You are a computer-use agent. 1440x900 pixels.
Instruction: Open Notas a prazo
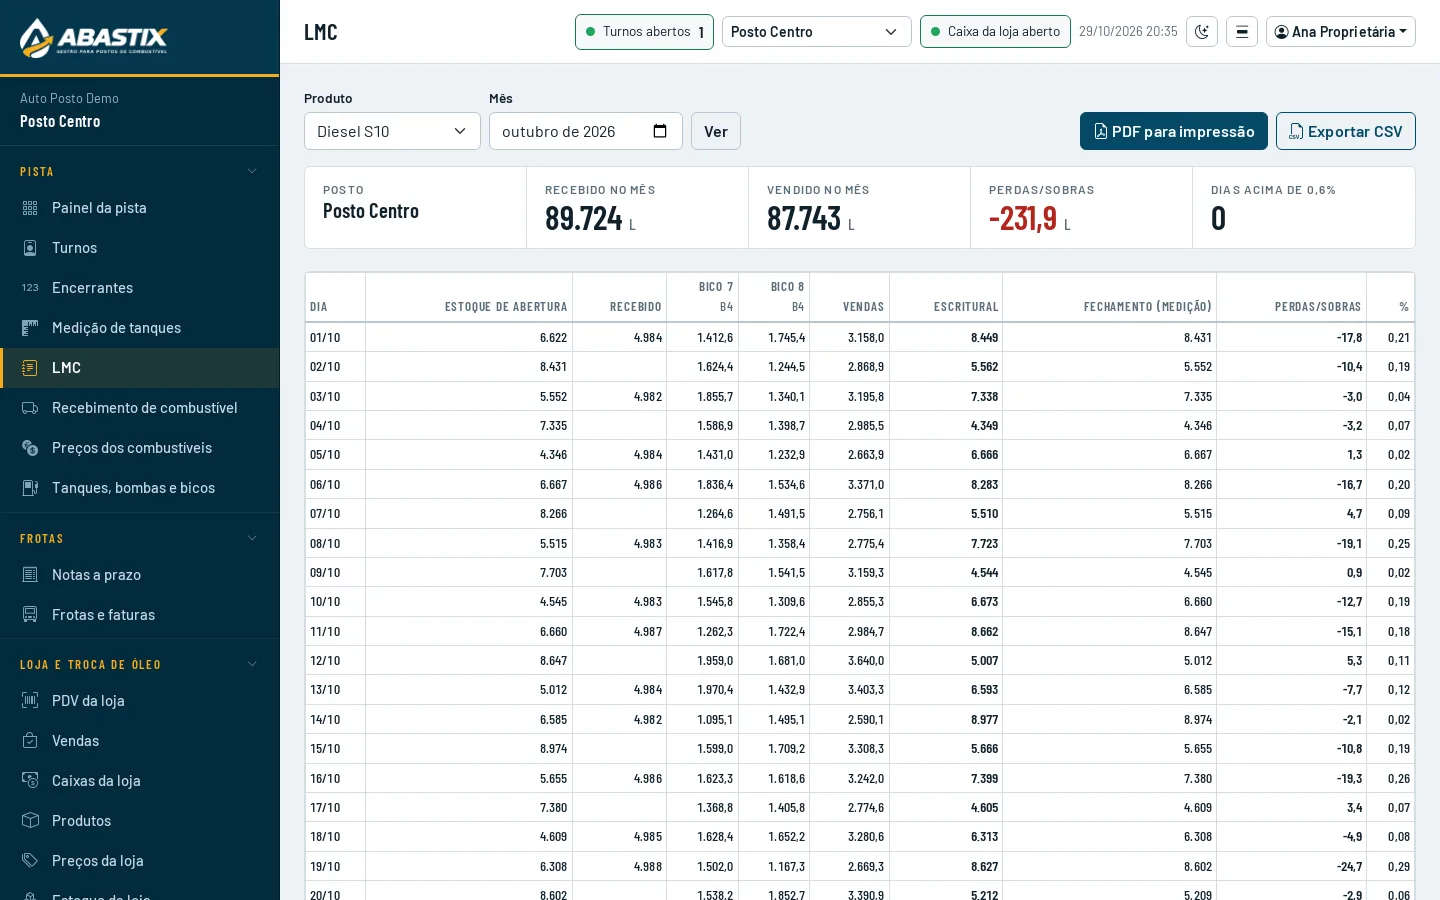coord(140,575)
